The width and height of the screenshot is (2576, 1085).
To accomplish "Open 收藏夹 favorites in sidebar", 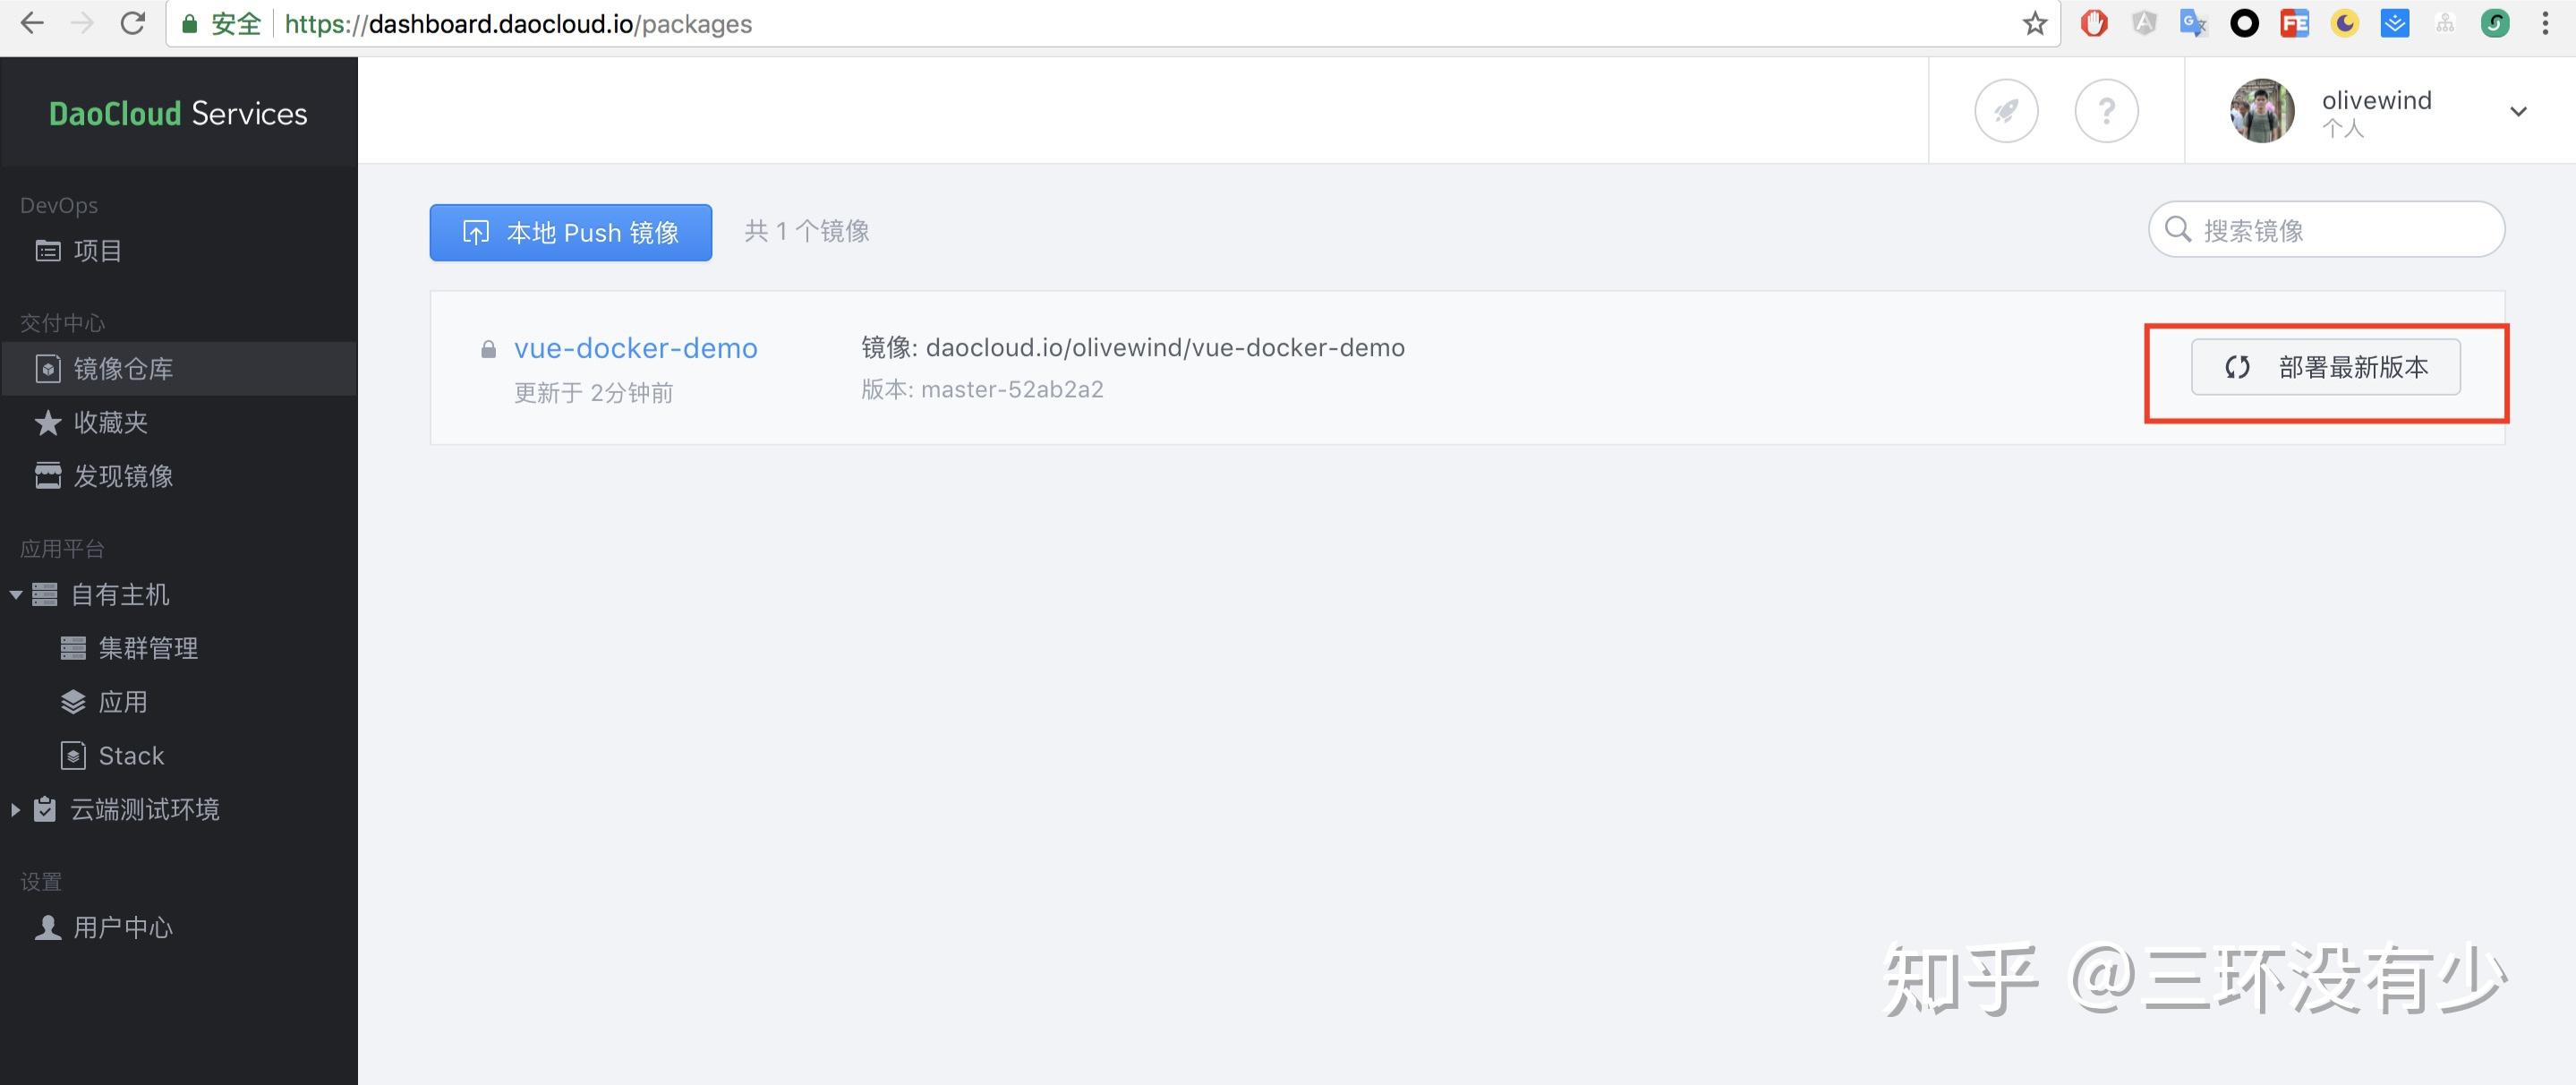I will [x=110, y=423].
